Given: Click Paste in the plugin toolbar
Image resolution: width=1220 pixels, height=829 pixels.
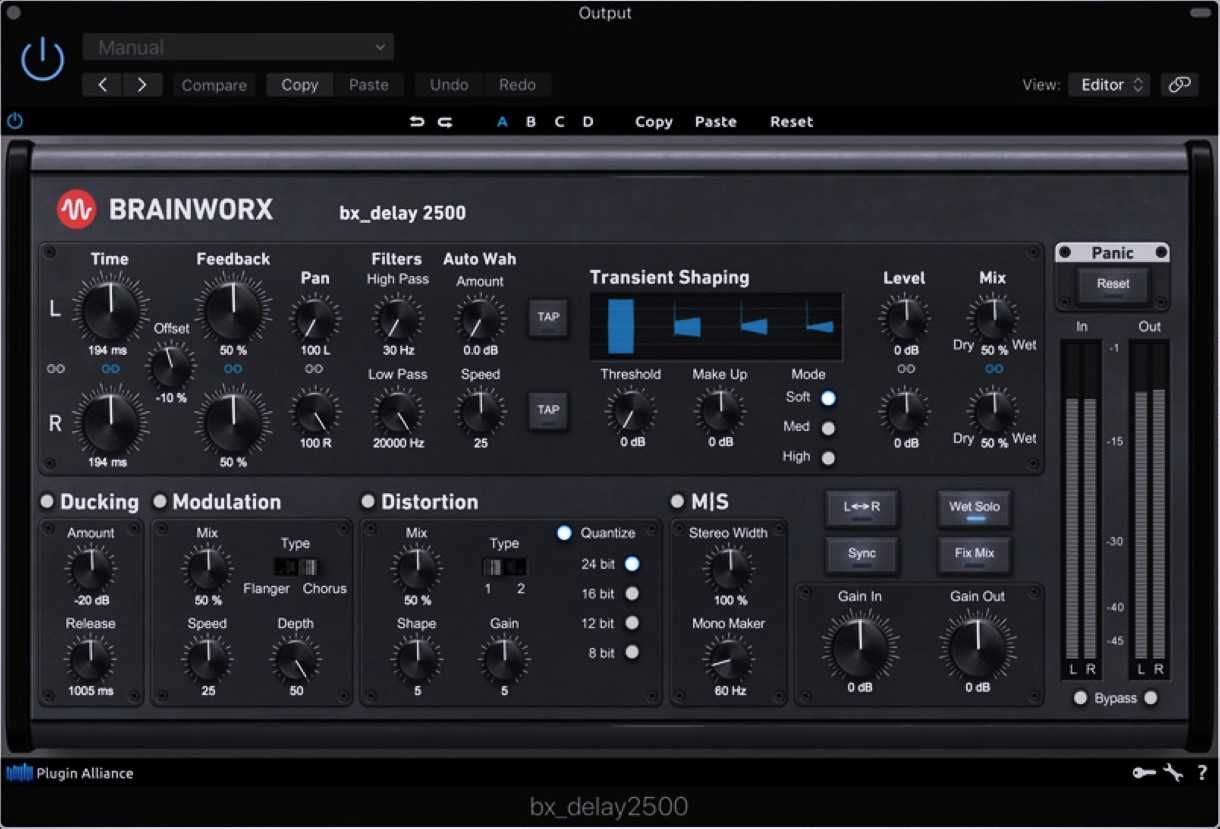Looking at the screenshot, I should click(x=716, y=122).
